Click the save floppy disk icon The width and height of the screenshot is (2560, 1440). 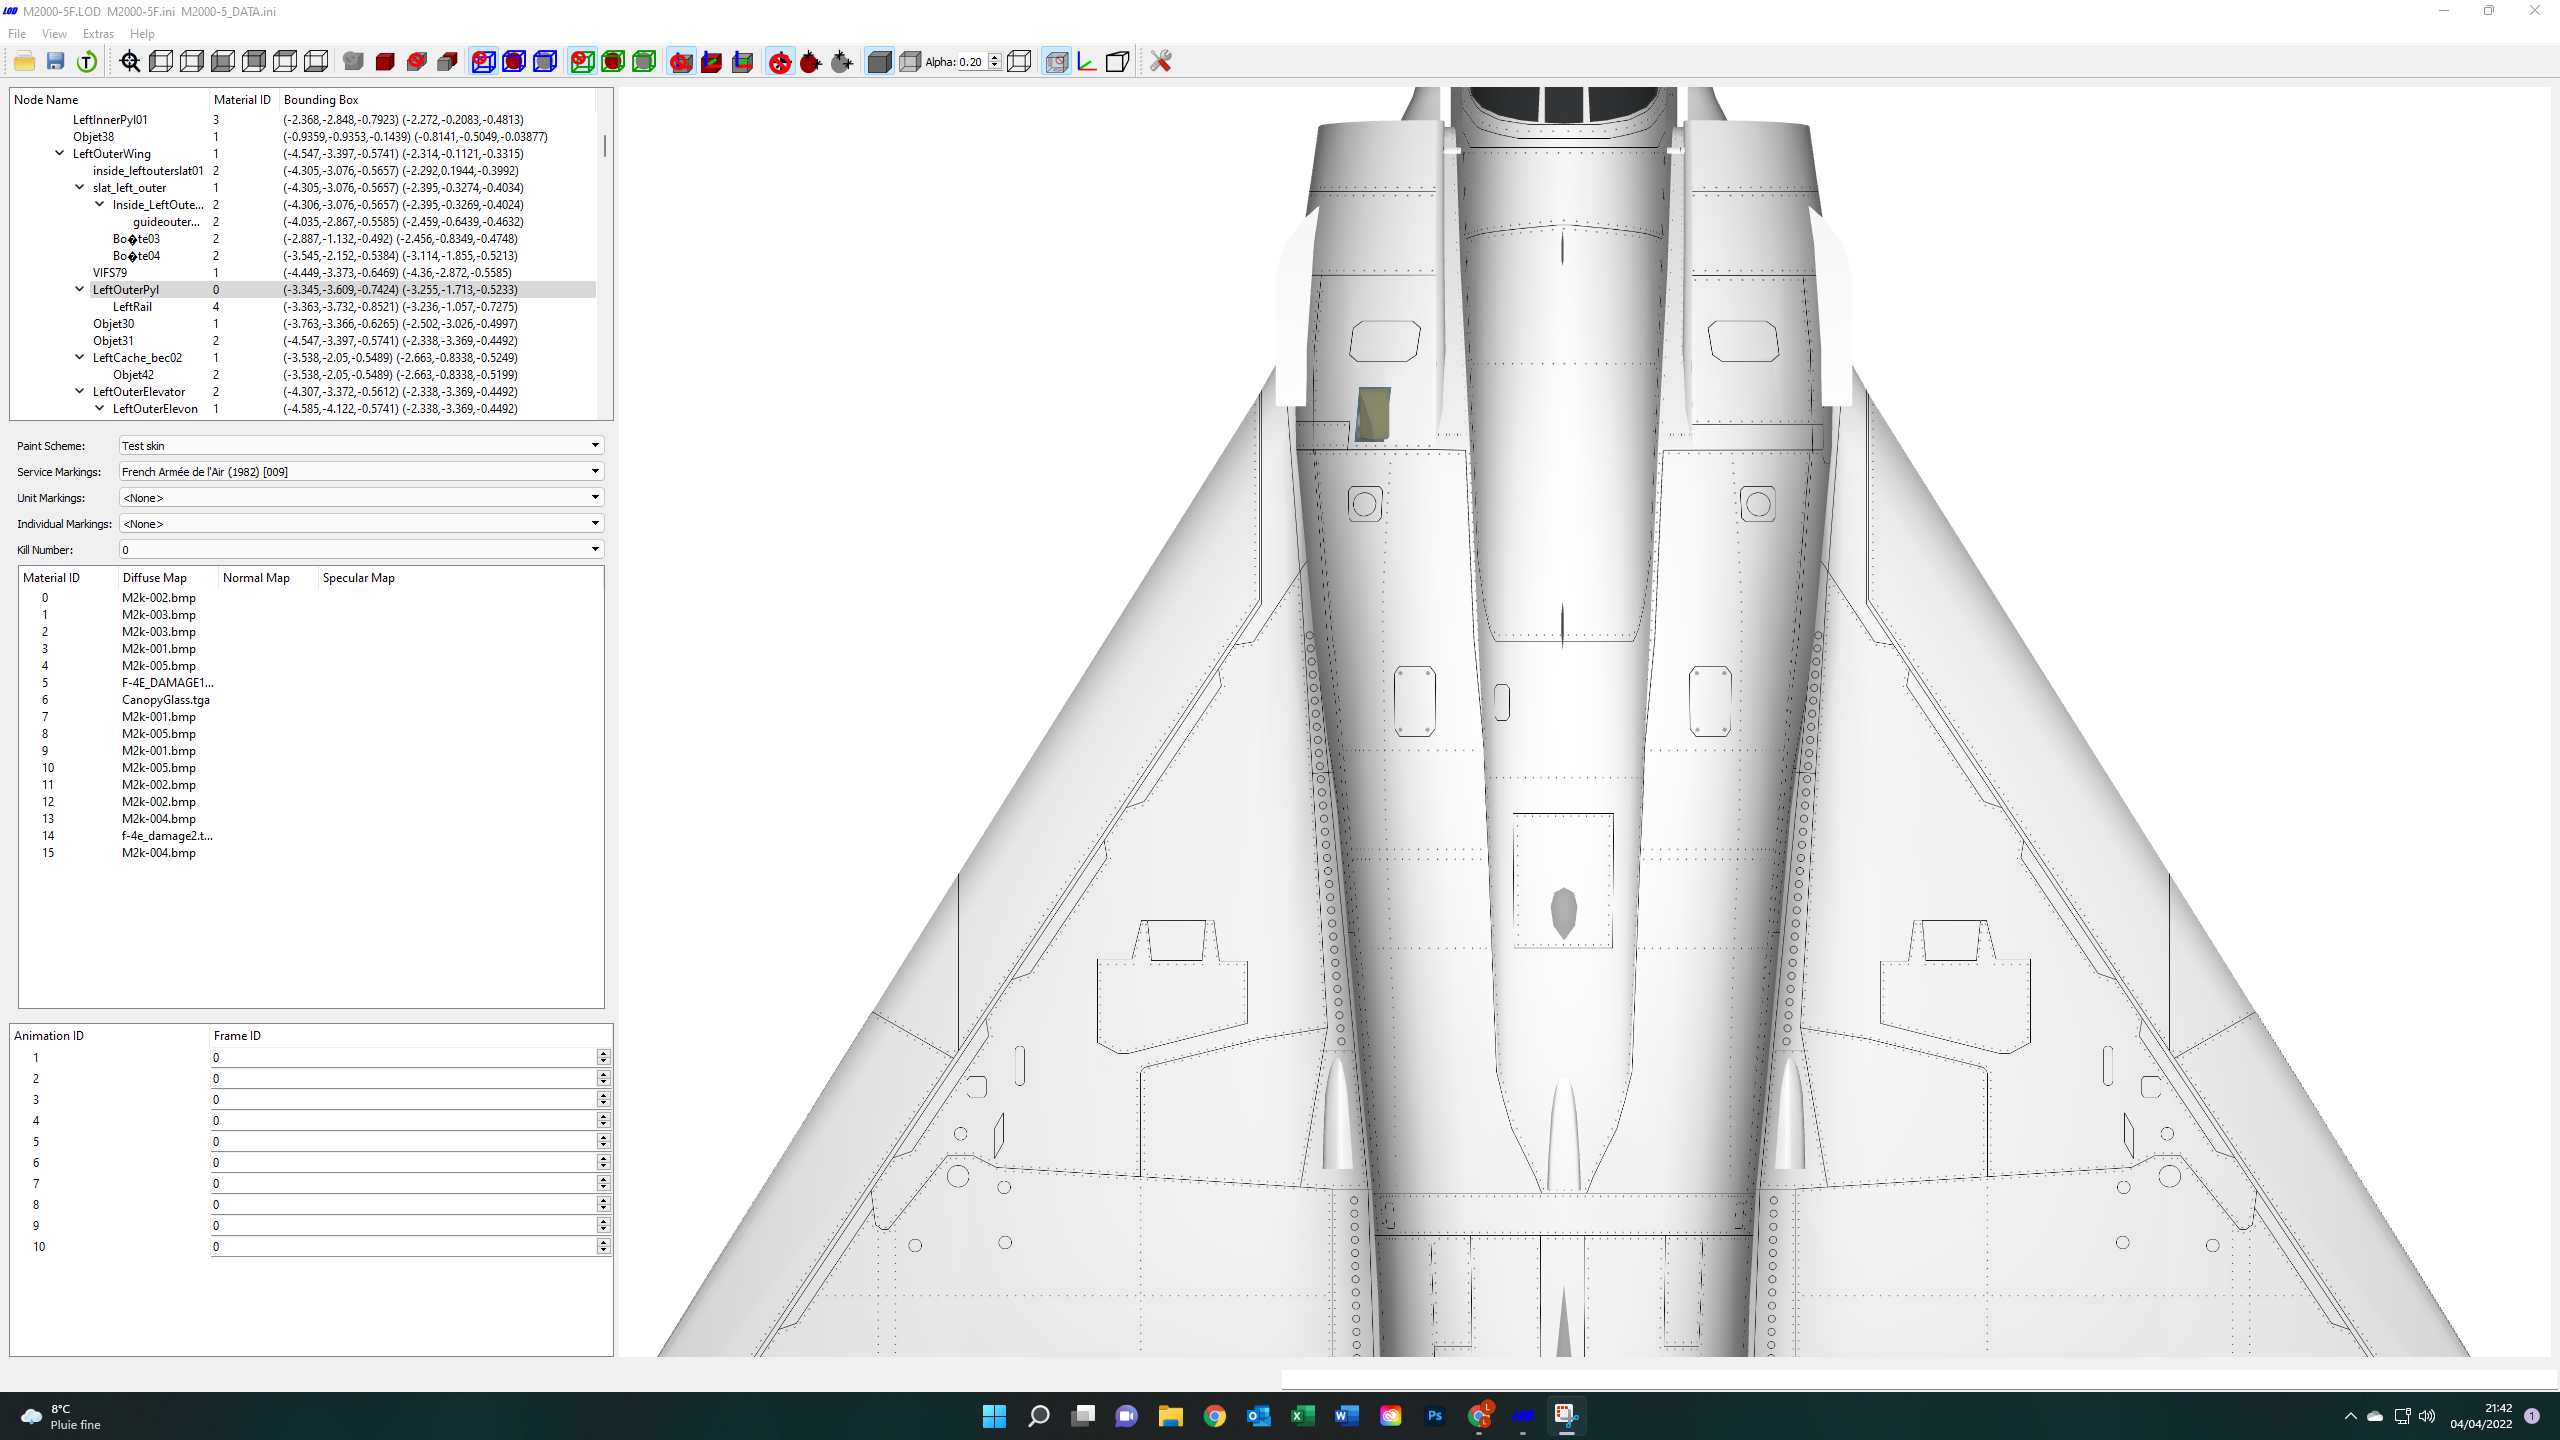point(56,62)
